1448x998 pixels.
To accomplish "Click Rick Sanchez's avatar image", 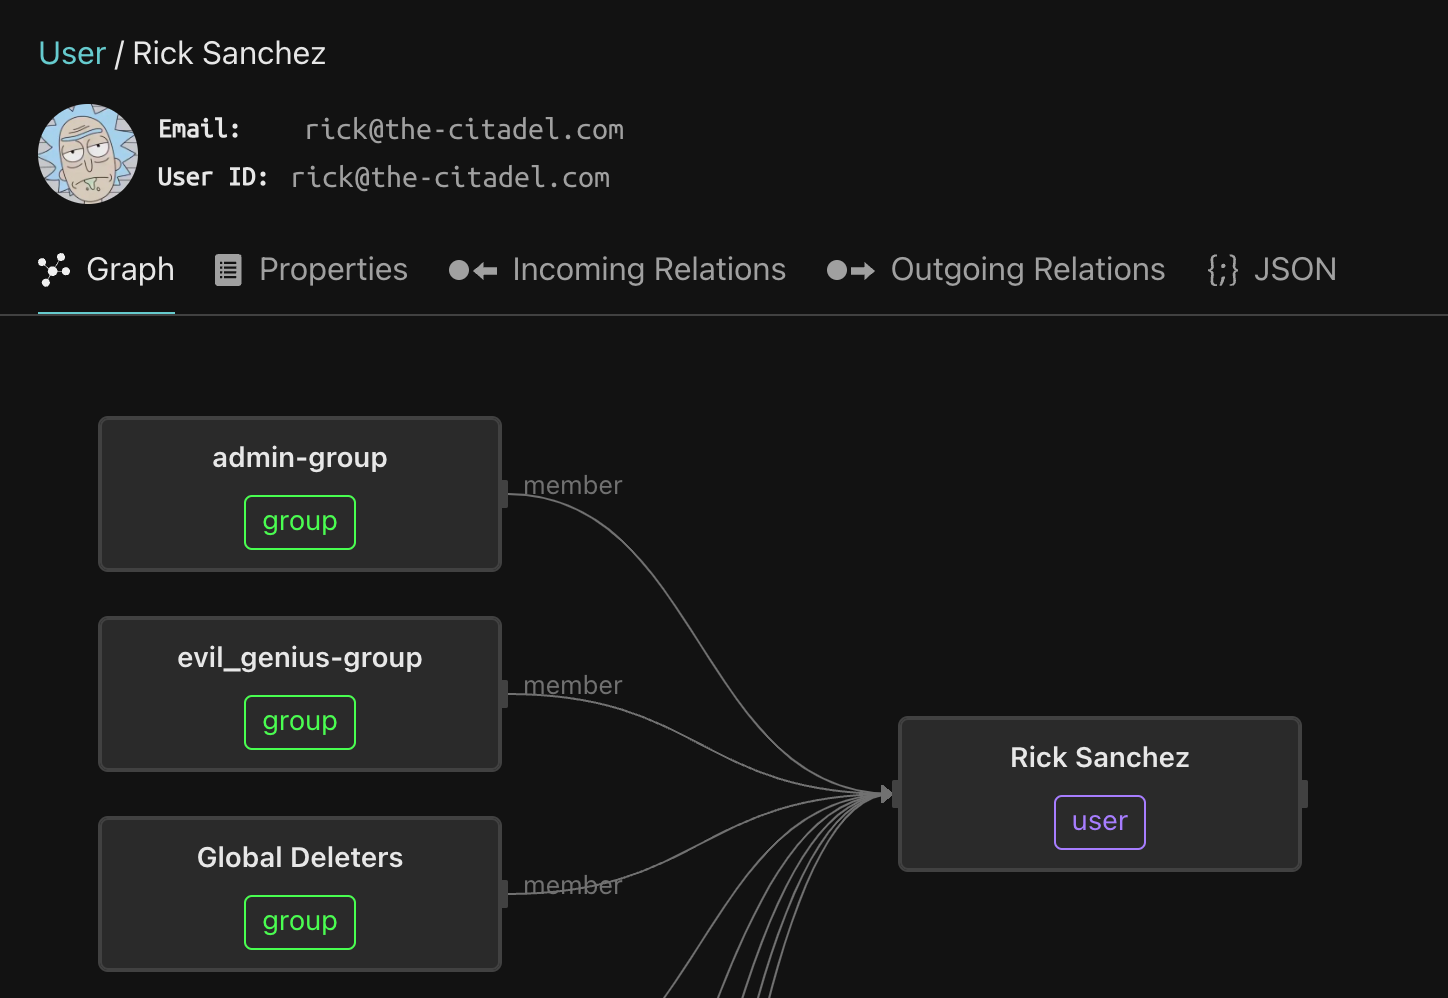I will (x=88, y=154).
